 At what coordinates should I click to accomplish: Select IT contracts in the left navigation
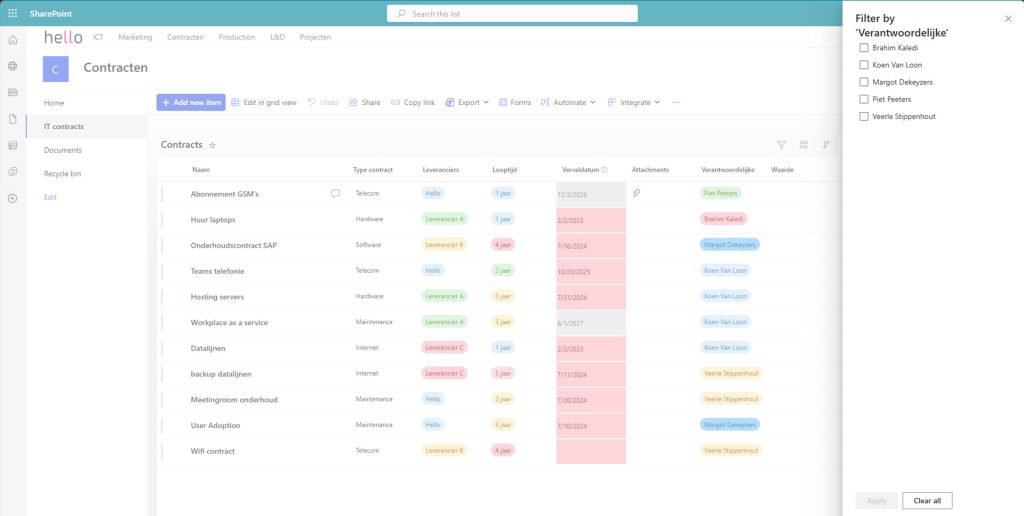[x=87, y=127]
